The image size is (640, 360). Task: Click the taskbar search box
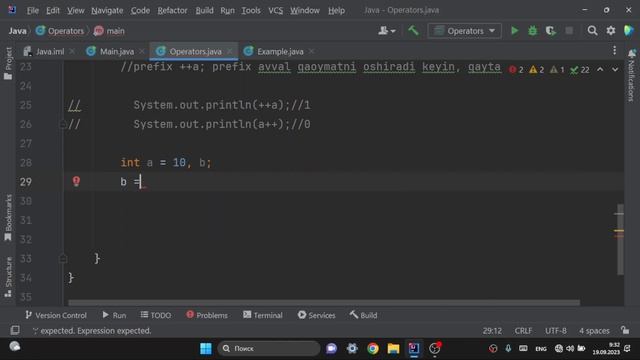269,349
